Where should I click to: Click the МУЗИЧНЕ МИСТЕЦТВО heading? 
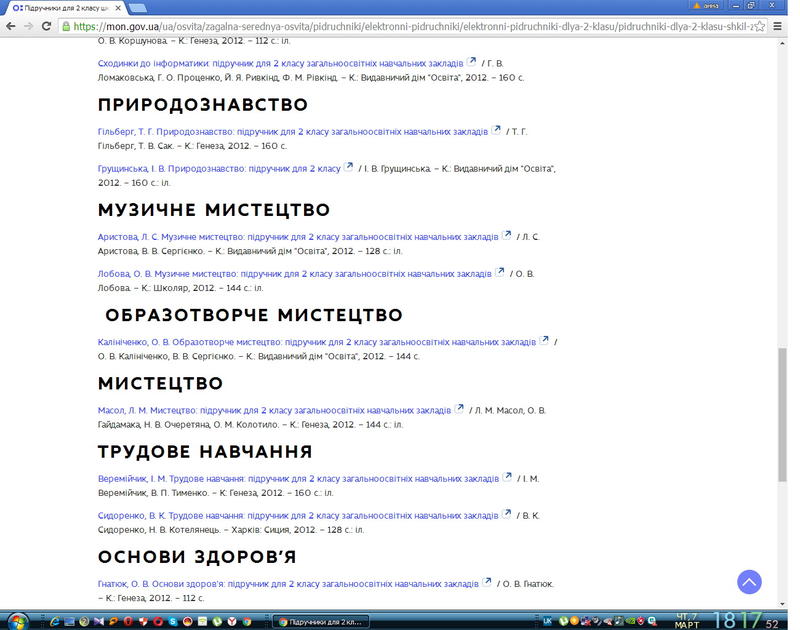[x=214, y=210]
